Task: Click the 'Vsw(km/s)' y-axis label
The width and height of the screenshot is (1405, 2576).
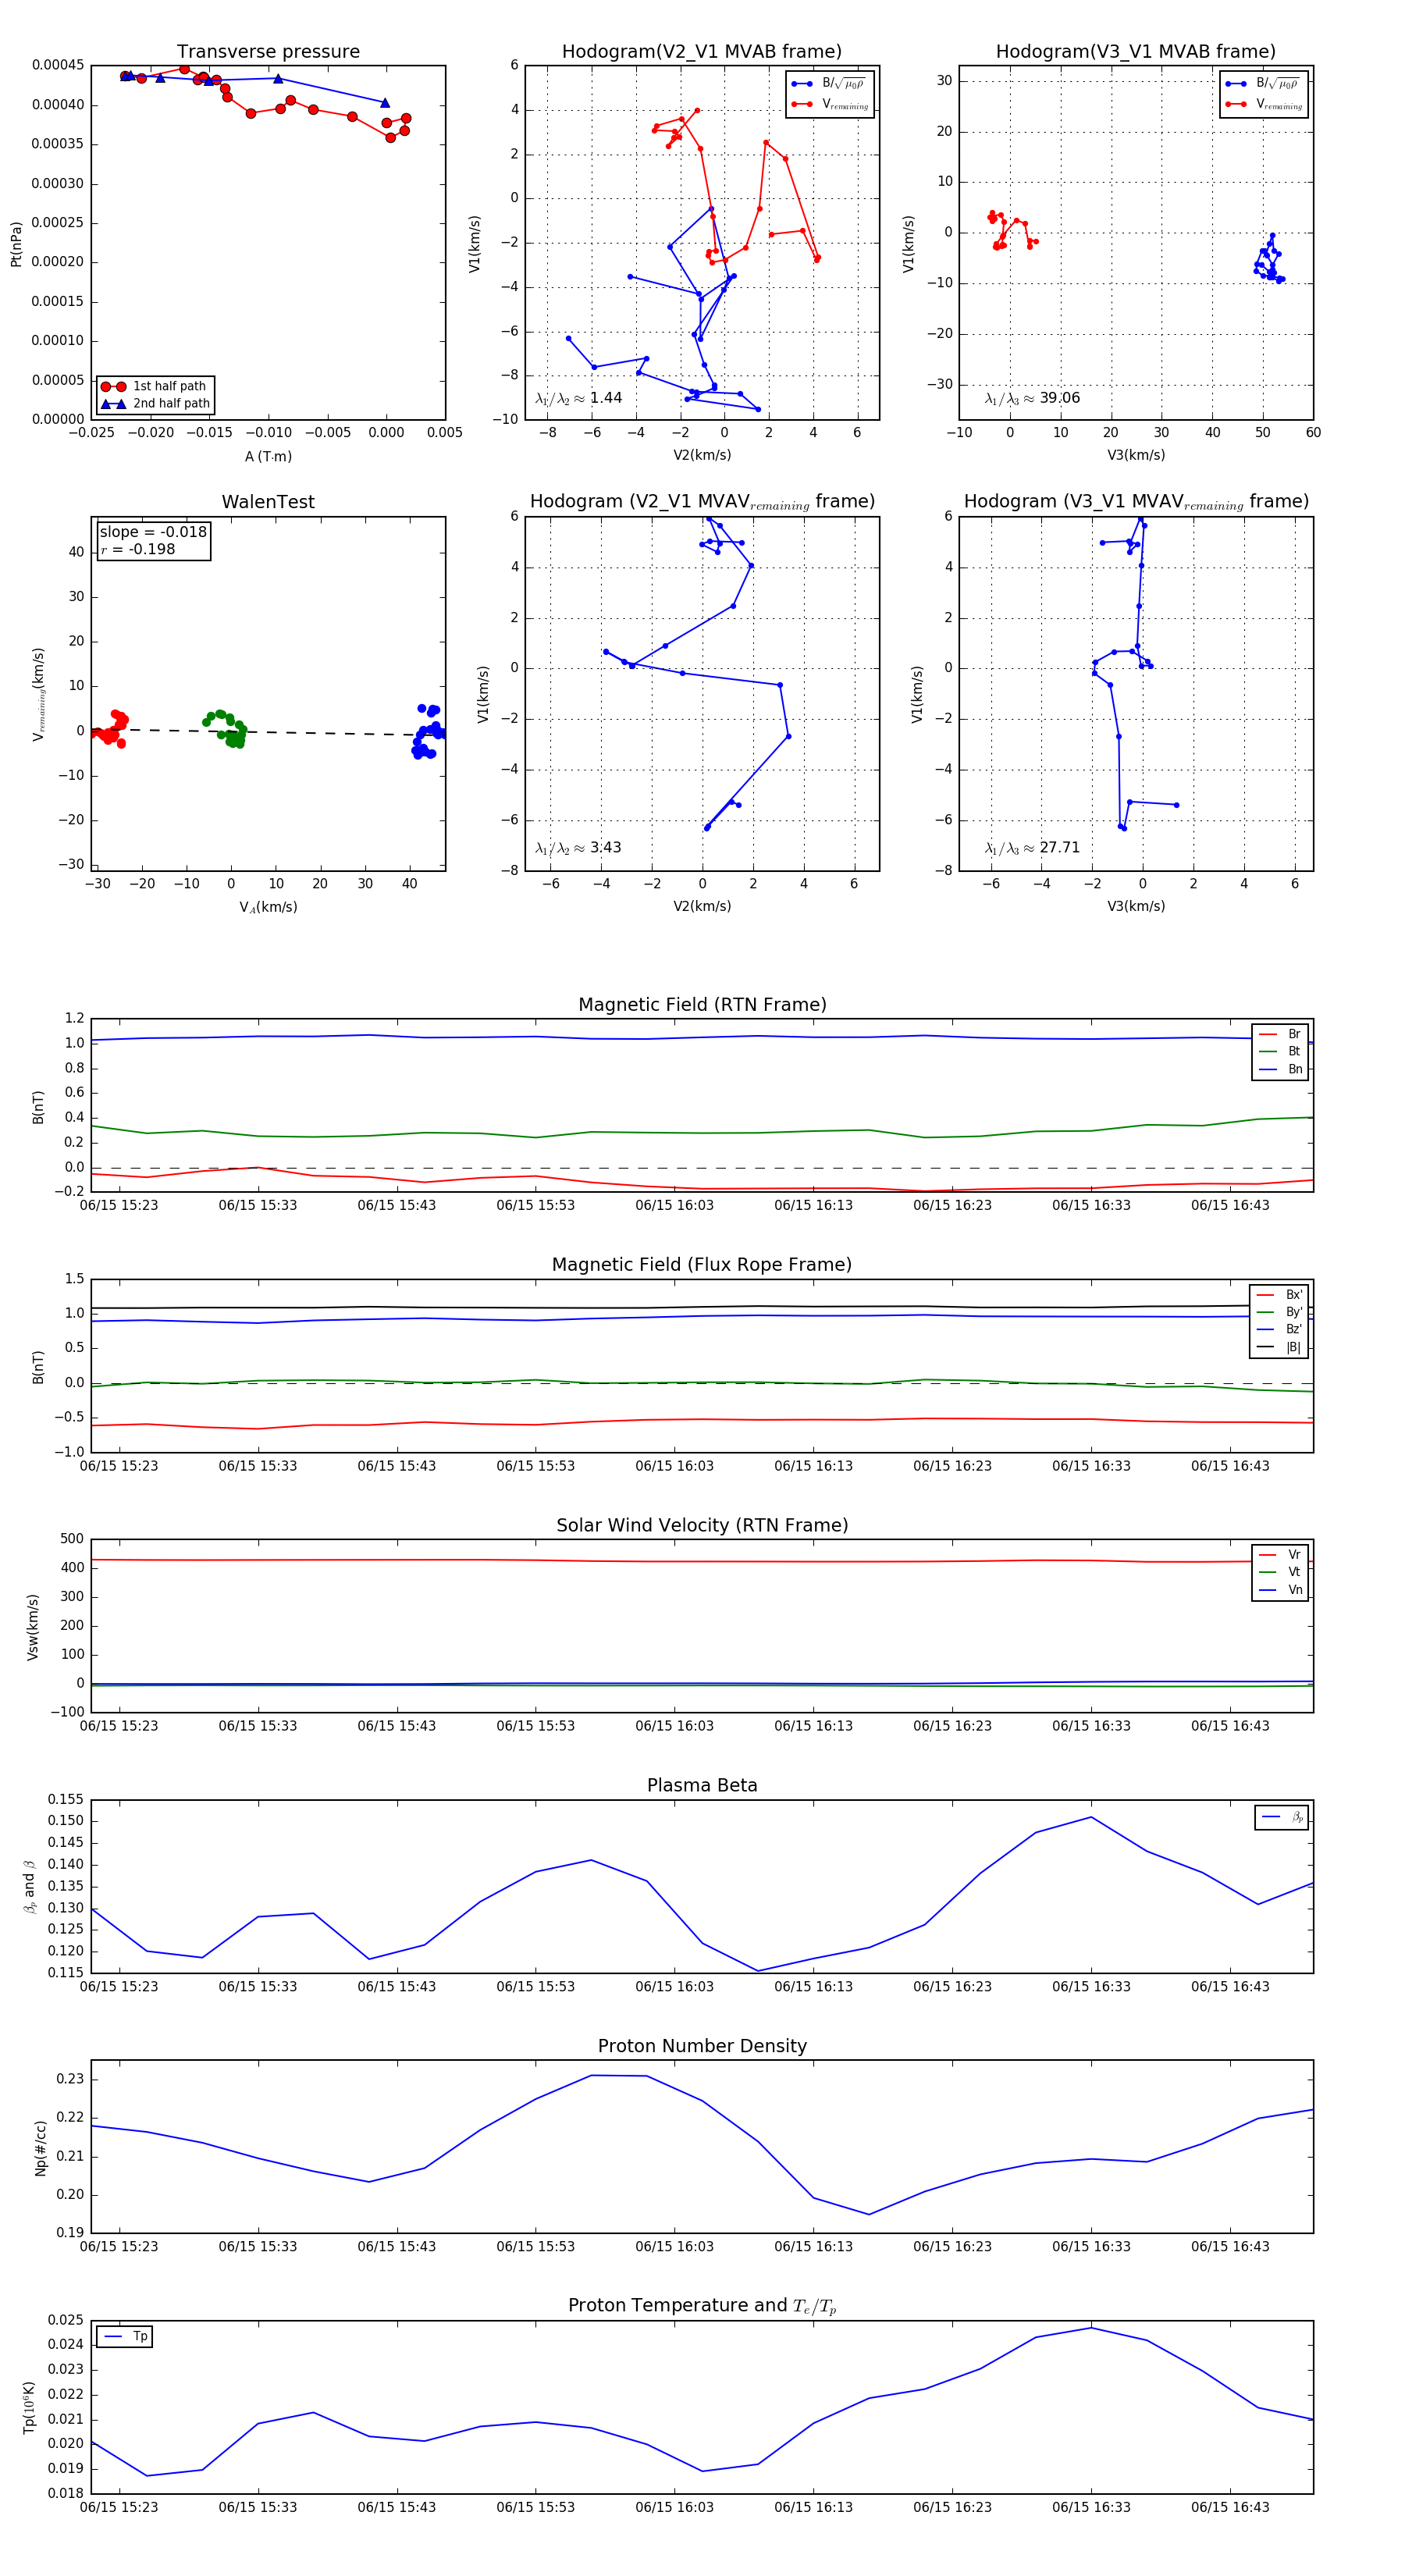Action: point(32,1627)
